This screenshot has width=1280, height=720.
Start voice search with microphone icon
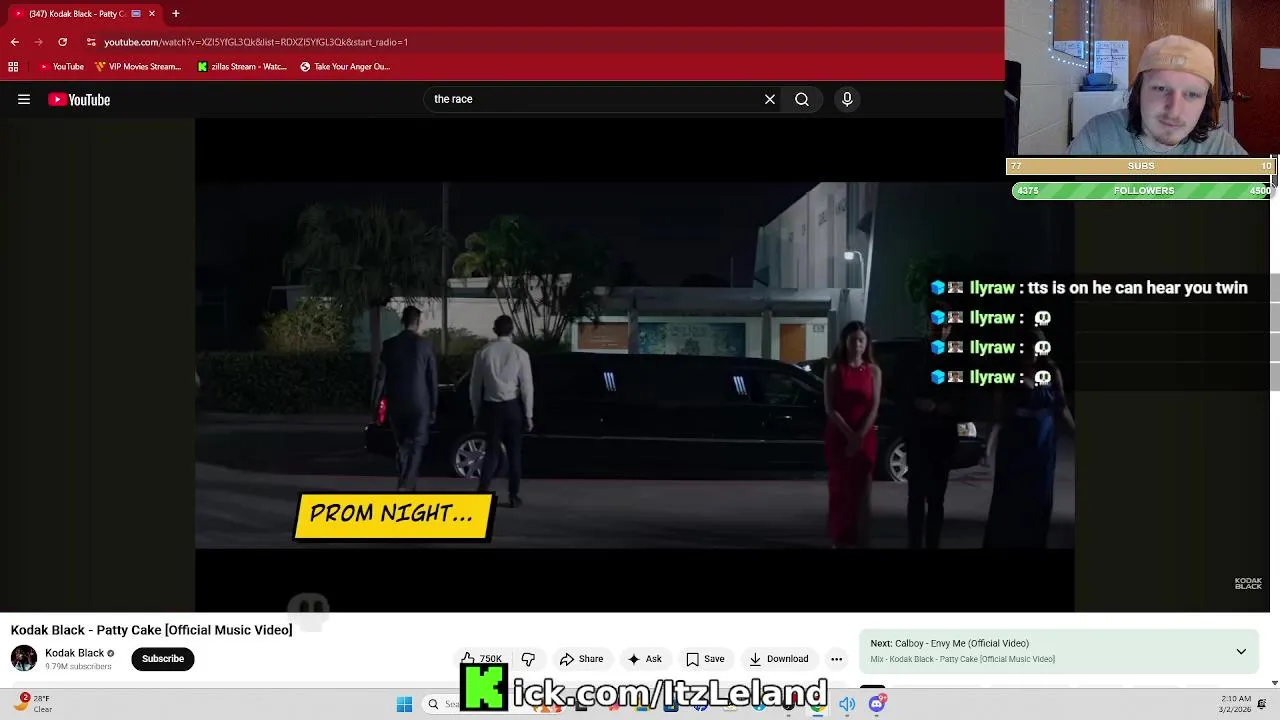pyautogui.click(x=847, y=99)
